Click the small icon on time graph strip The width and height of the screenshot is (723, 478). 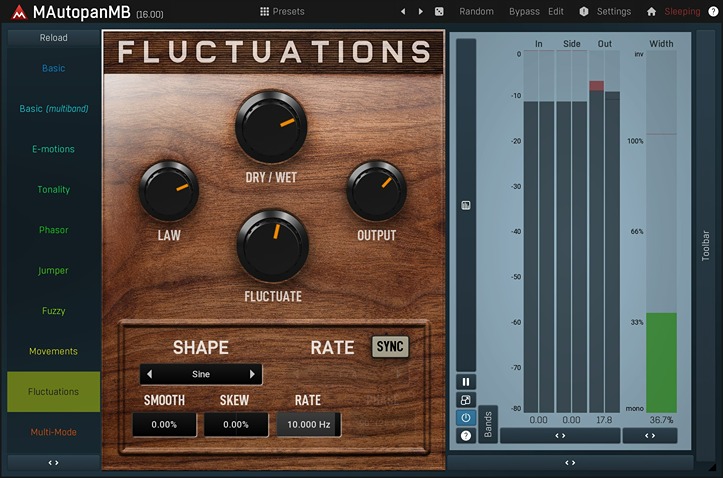(466, 205)
